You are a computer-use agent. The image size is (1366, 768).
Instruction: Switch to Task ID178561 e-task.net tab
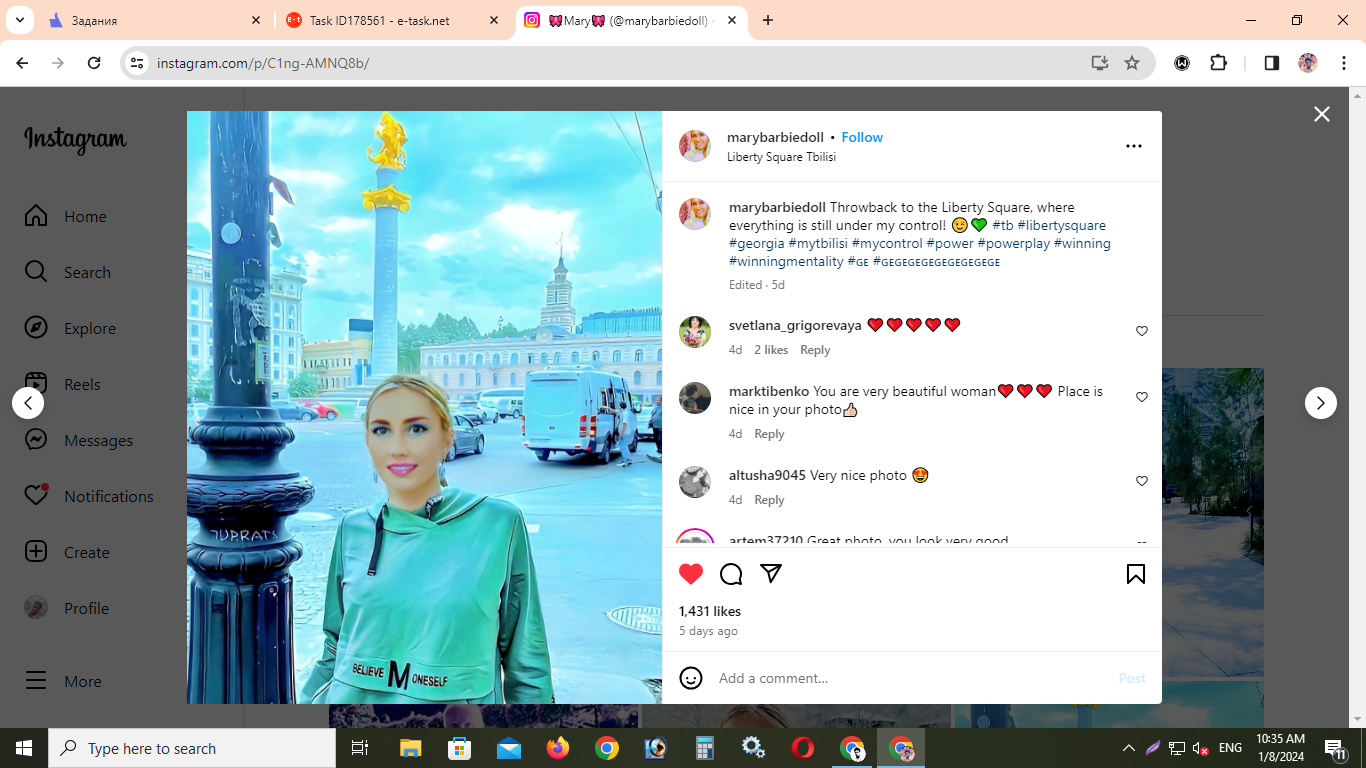393,20
